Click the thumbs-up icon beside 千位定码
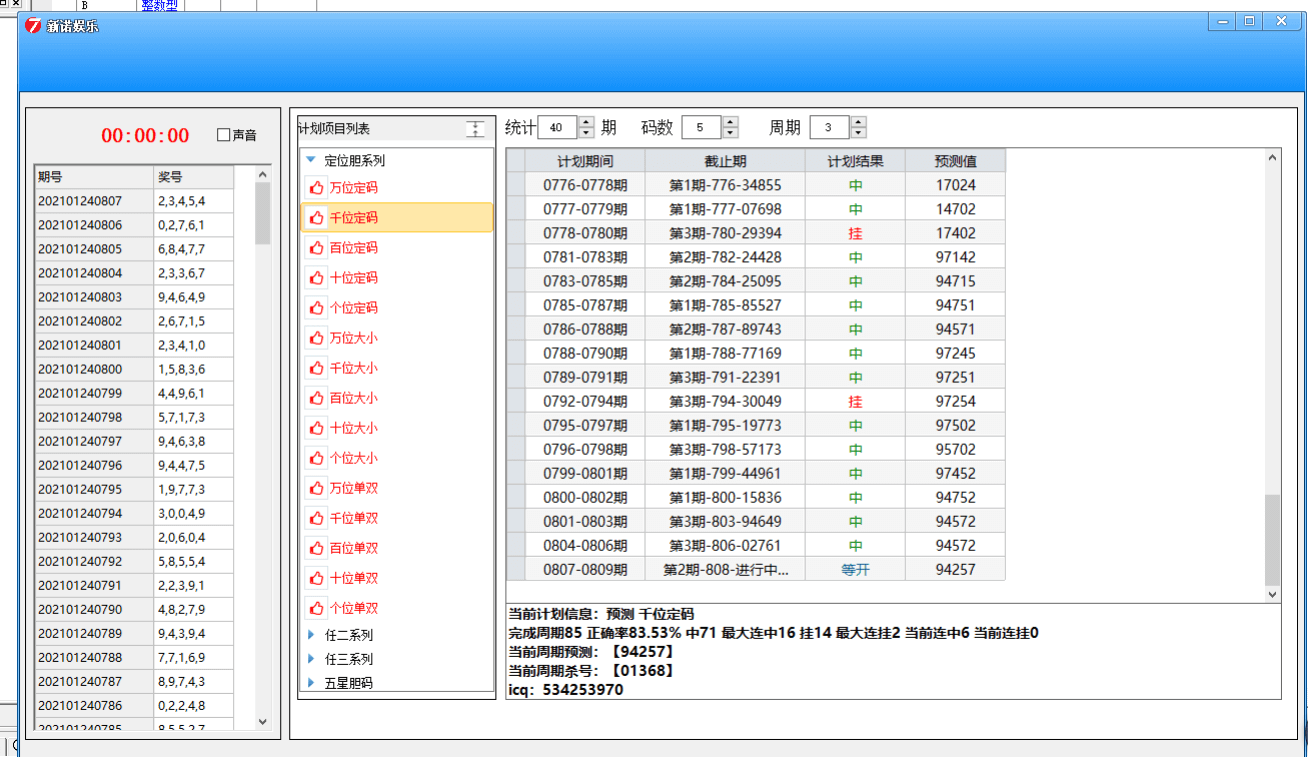The width and height of the screenshot is (1309, 757). pos(317,217)
